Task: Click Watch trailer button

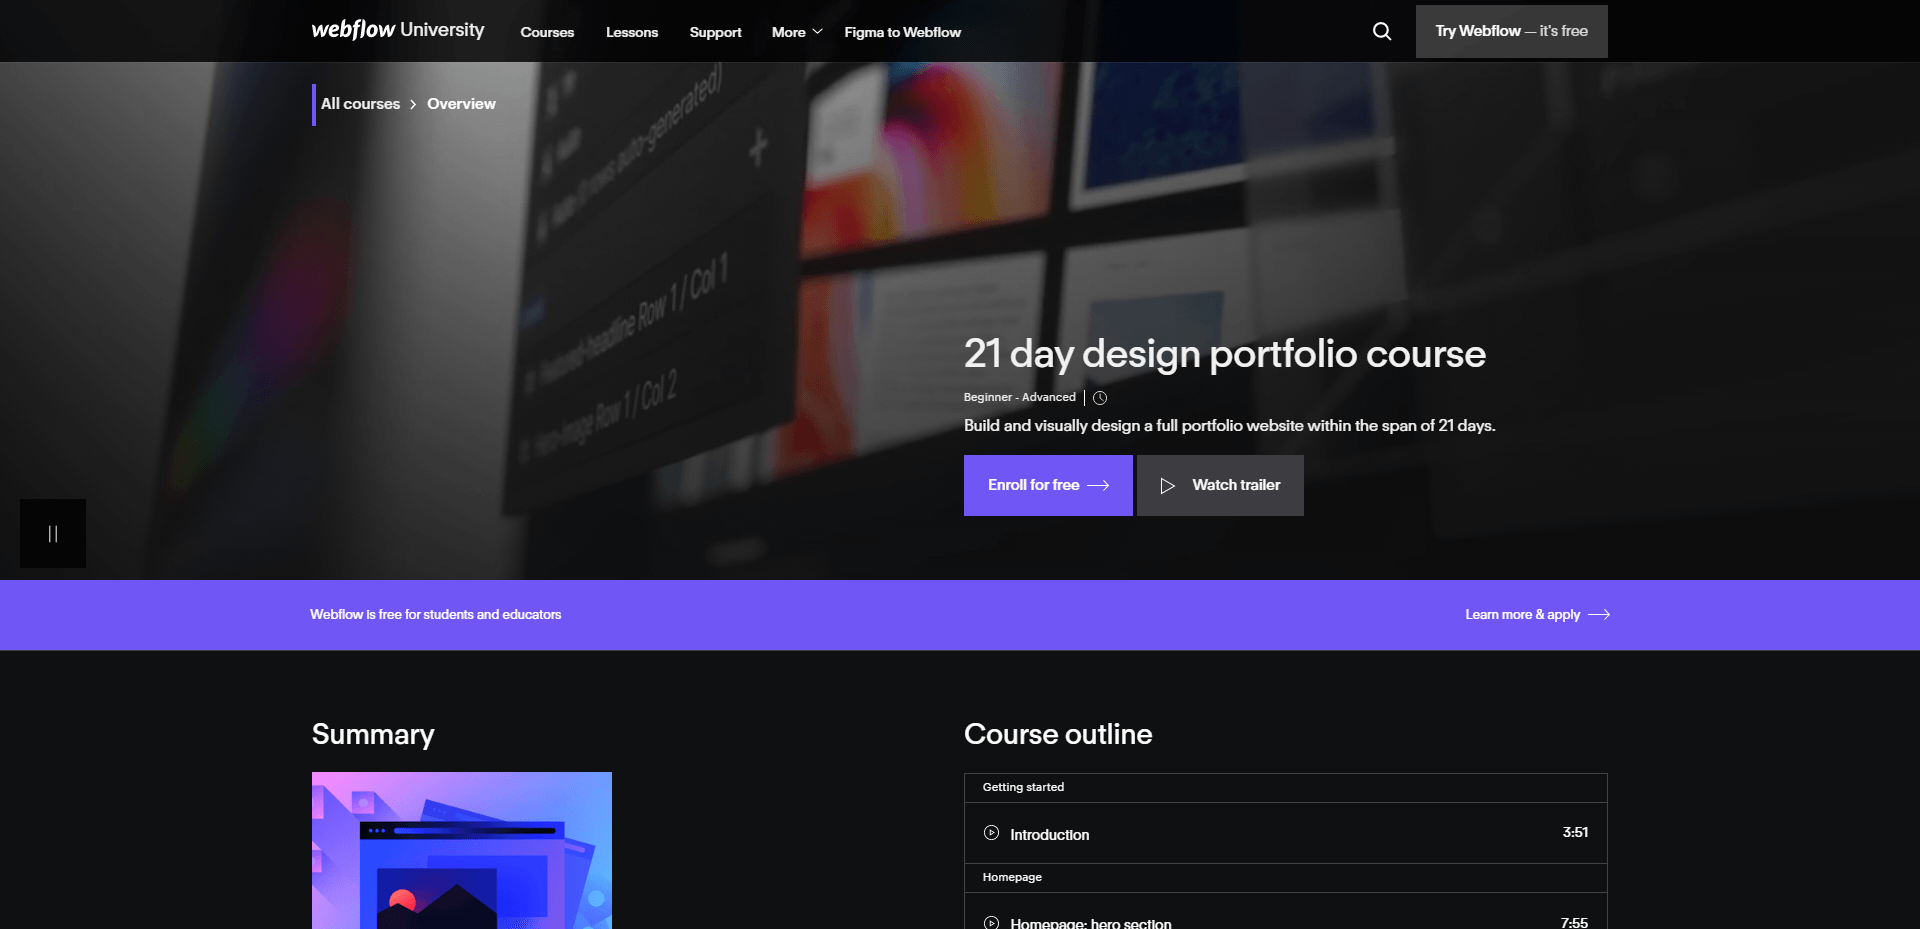Action: coord(1220,485)
